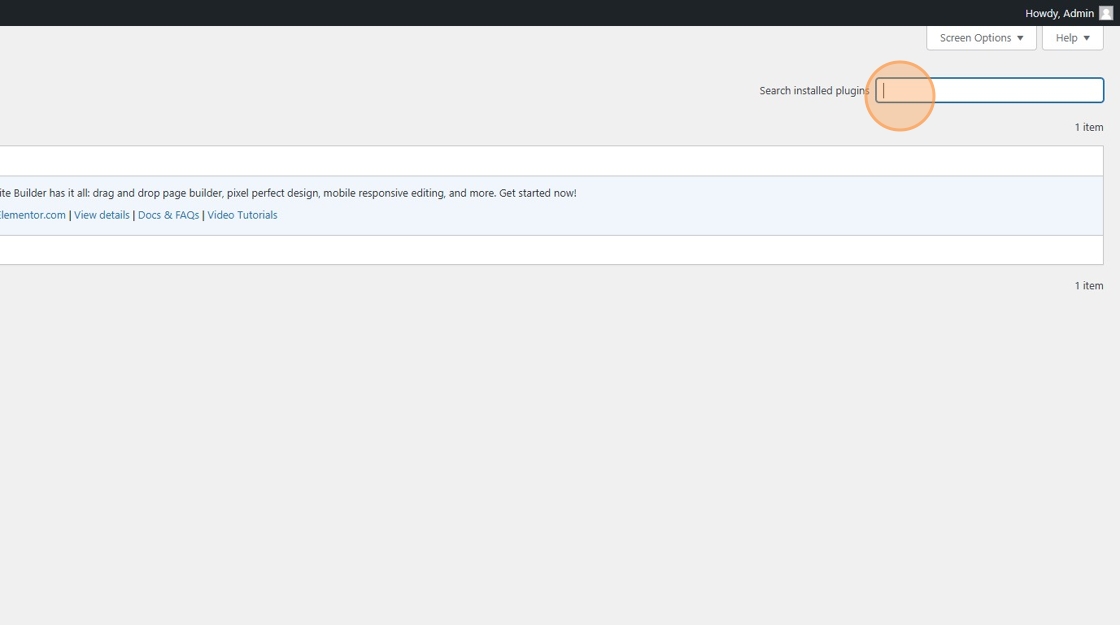1120x625 pixels.
Task: Visit the Elementor.com author link
Action: tap(33, 215)
